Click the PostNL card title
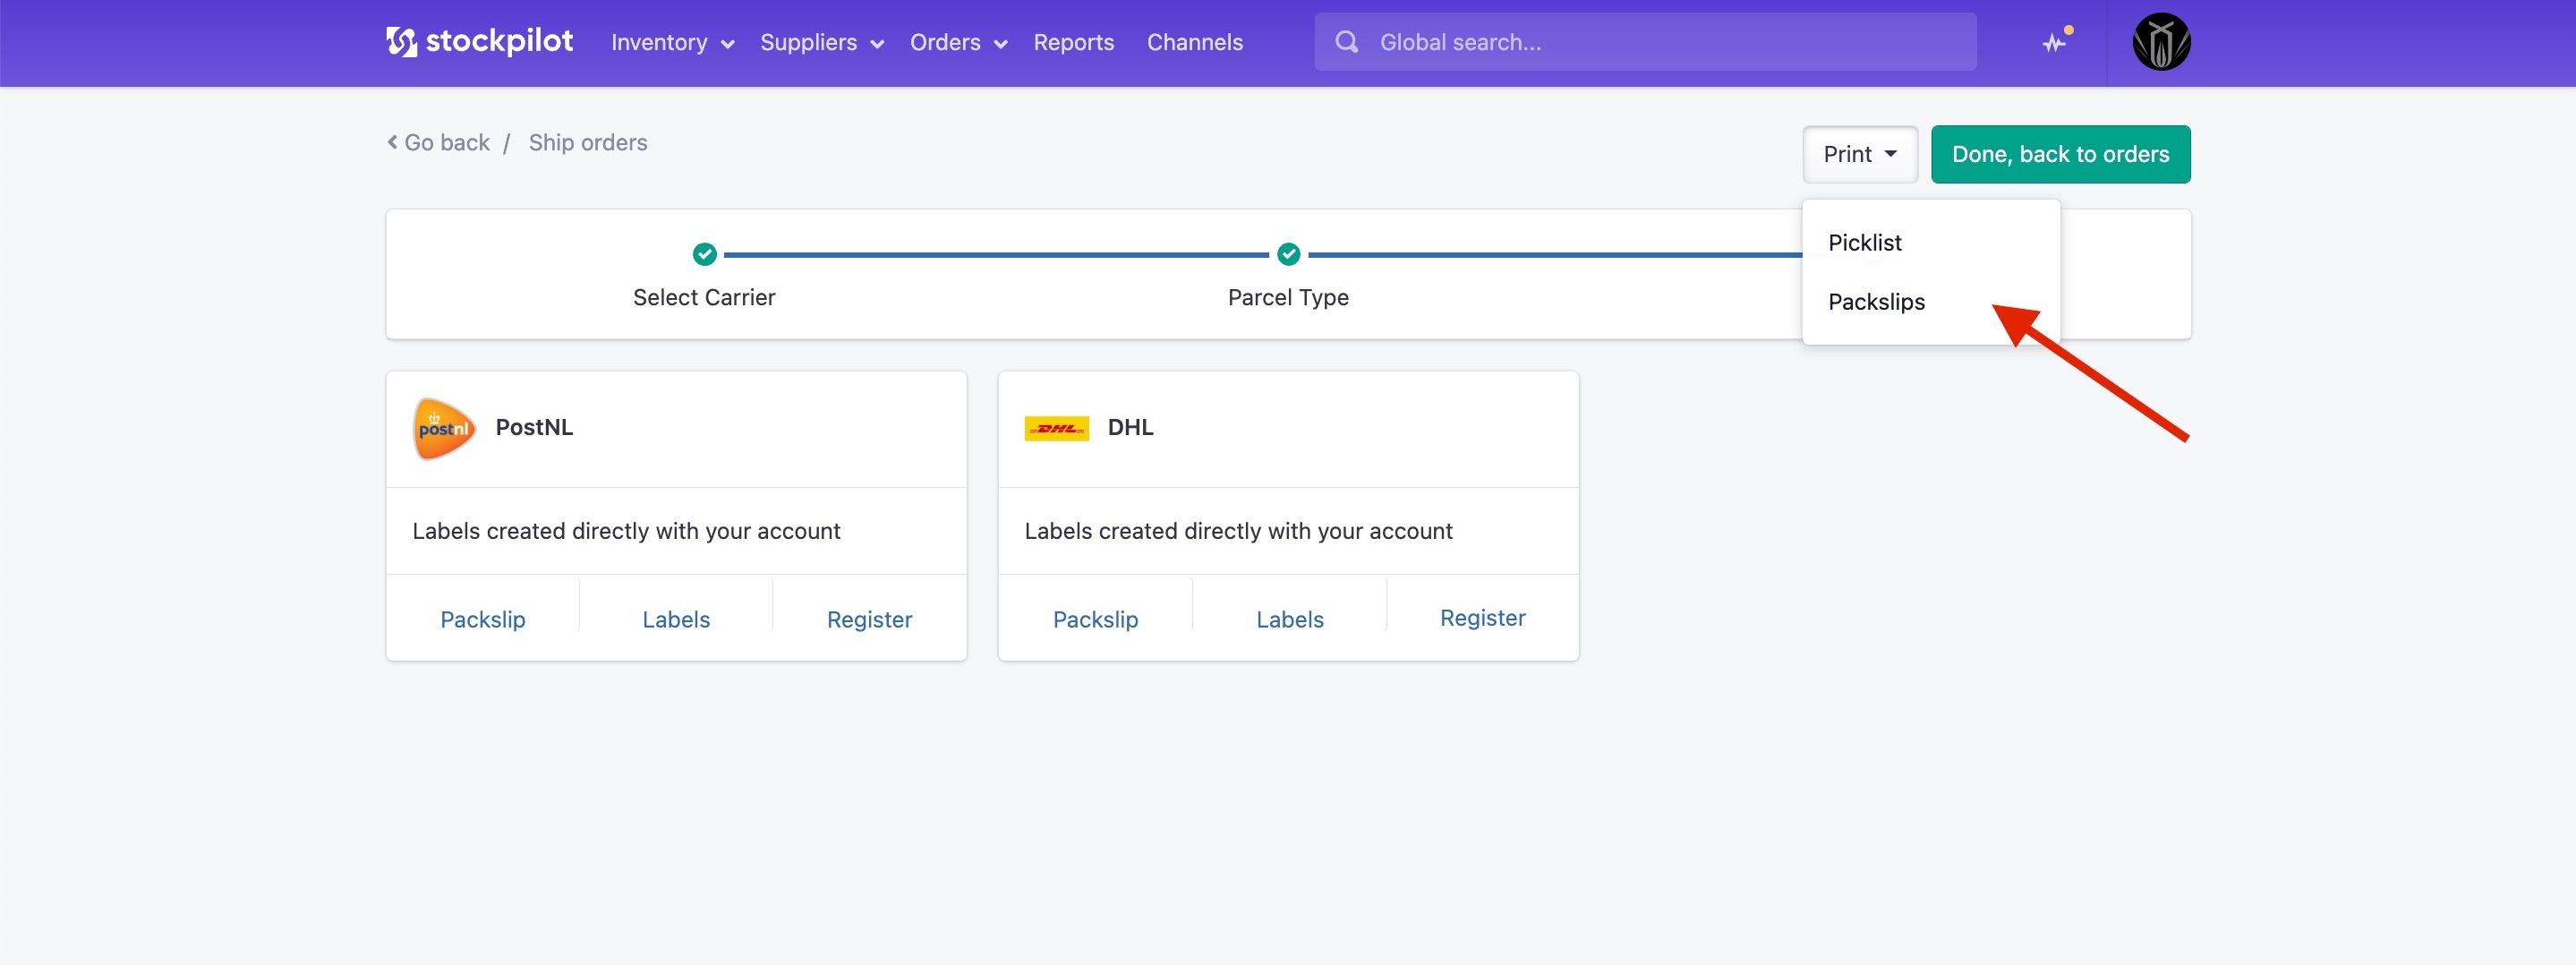The image size is (2576, 965). [534, 427]
